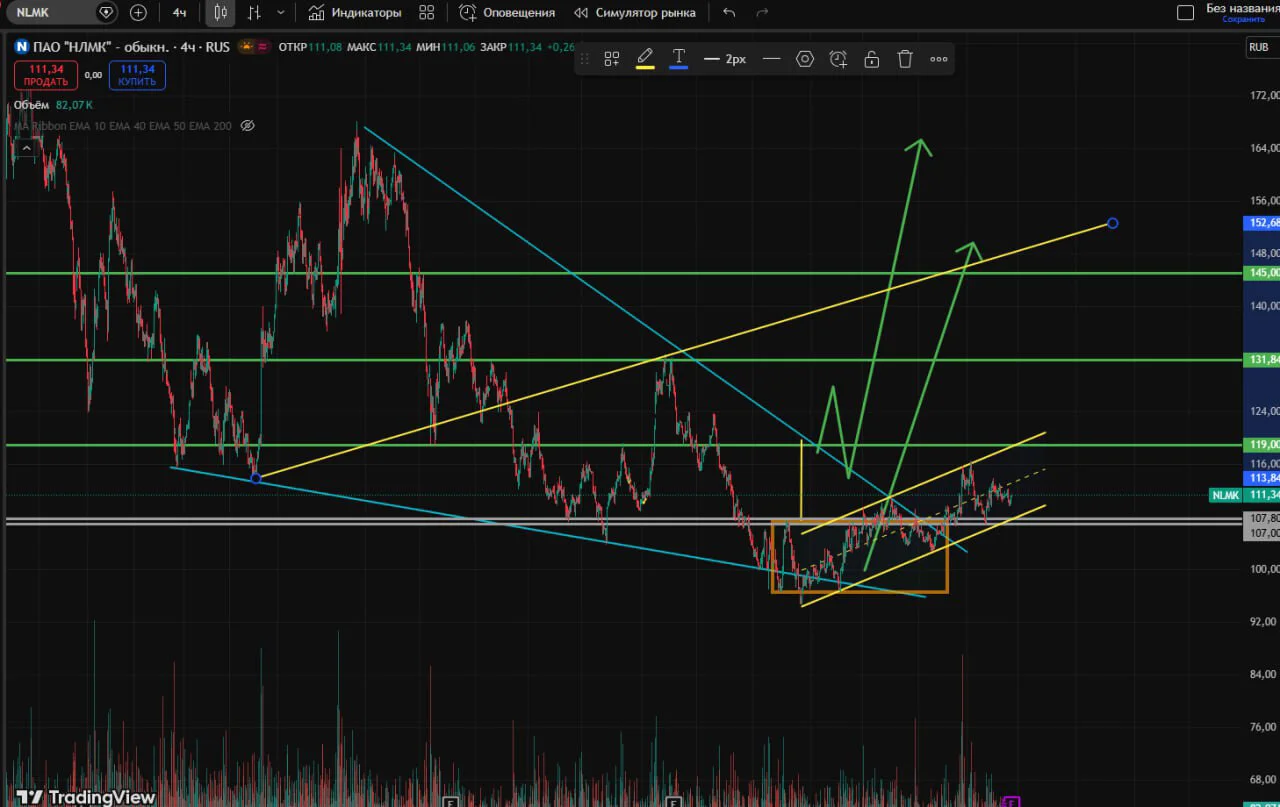Open line color pencil with yellow swatch
Viewport: 1280px width, 807px height.
point(645,59)
